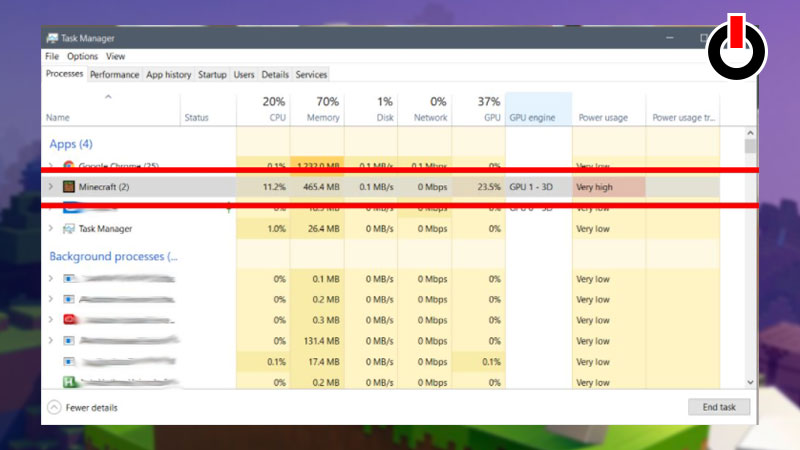Click the Task Manager row icon

(69, 229)
